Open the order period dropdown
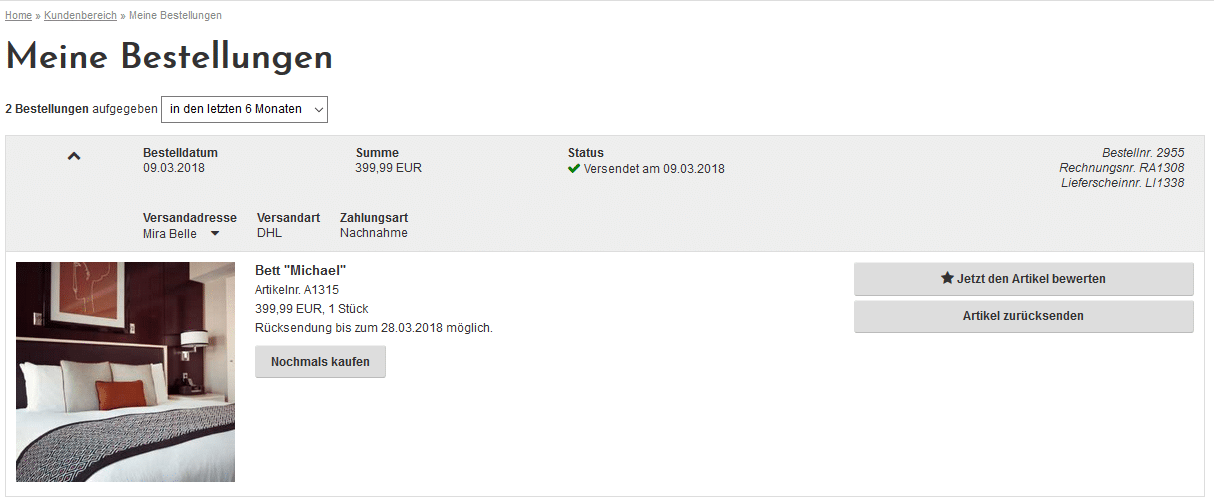 click(244, 109)
